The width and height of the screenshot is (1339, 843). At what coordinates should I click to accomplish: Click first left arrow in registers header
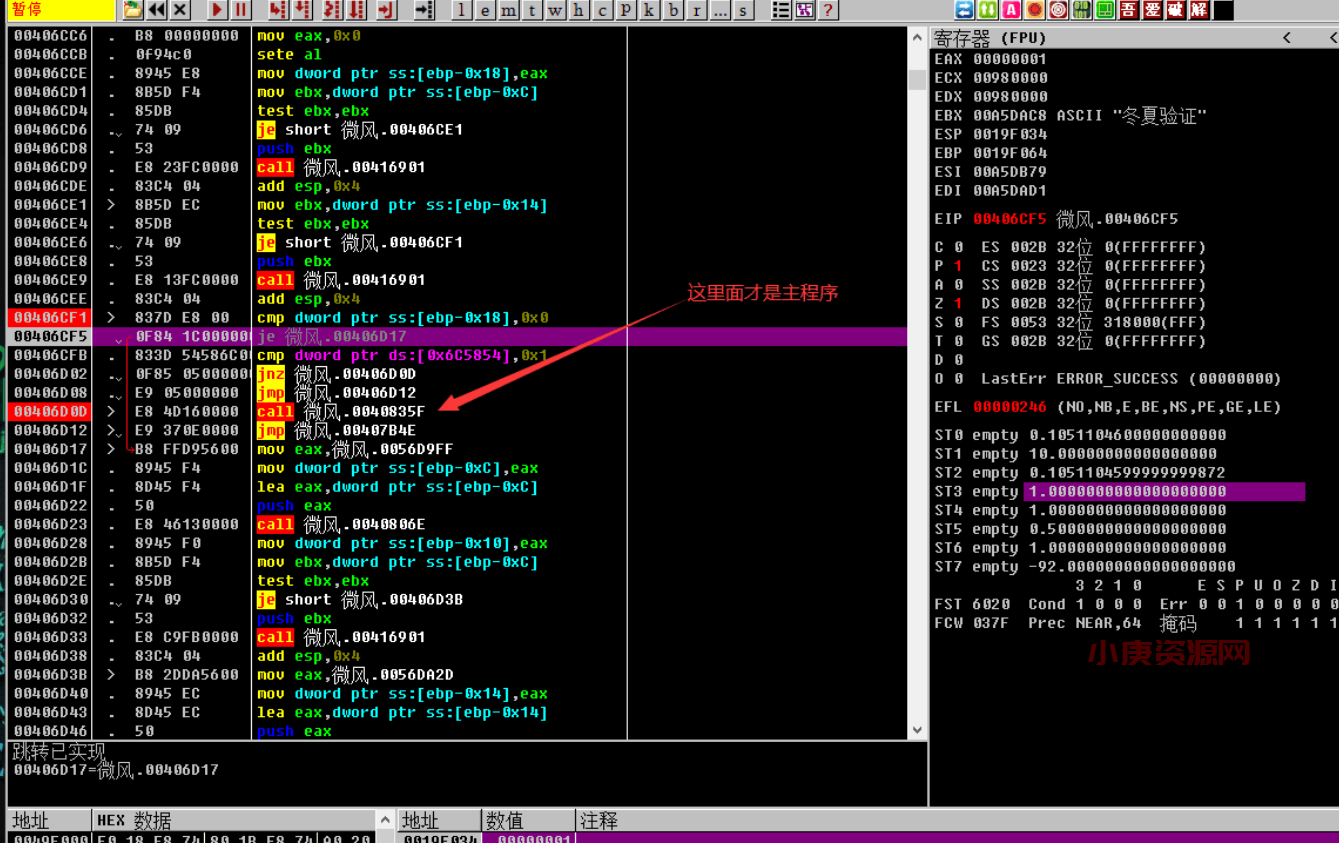[1287, 38]
